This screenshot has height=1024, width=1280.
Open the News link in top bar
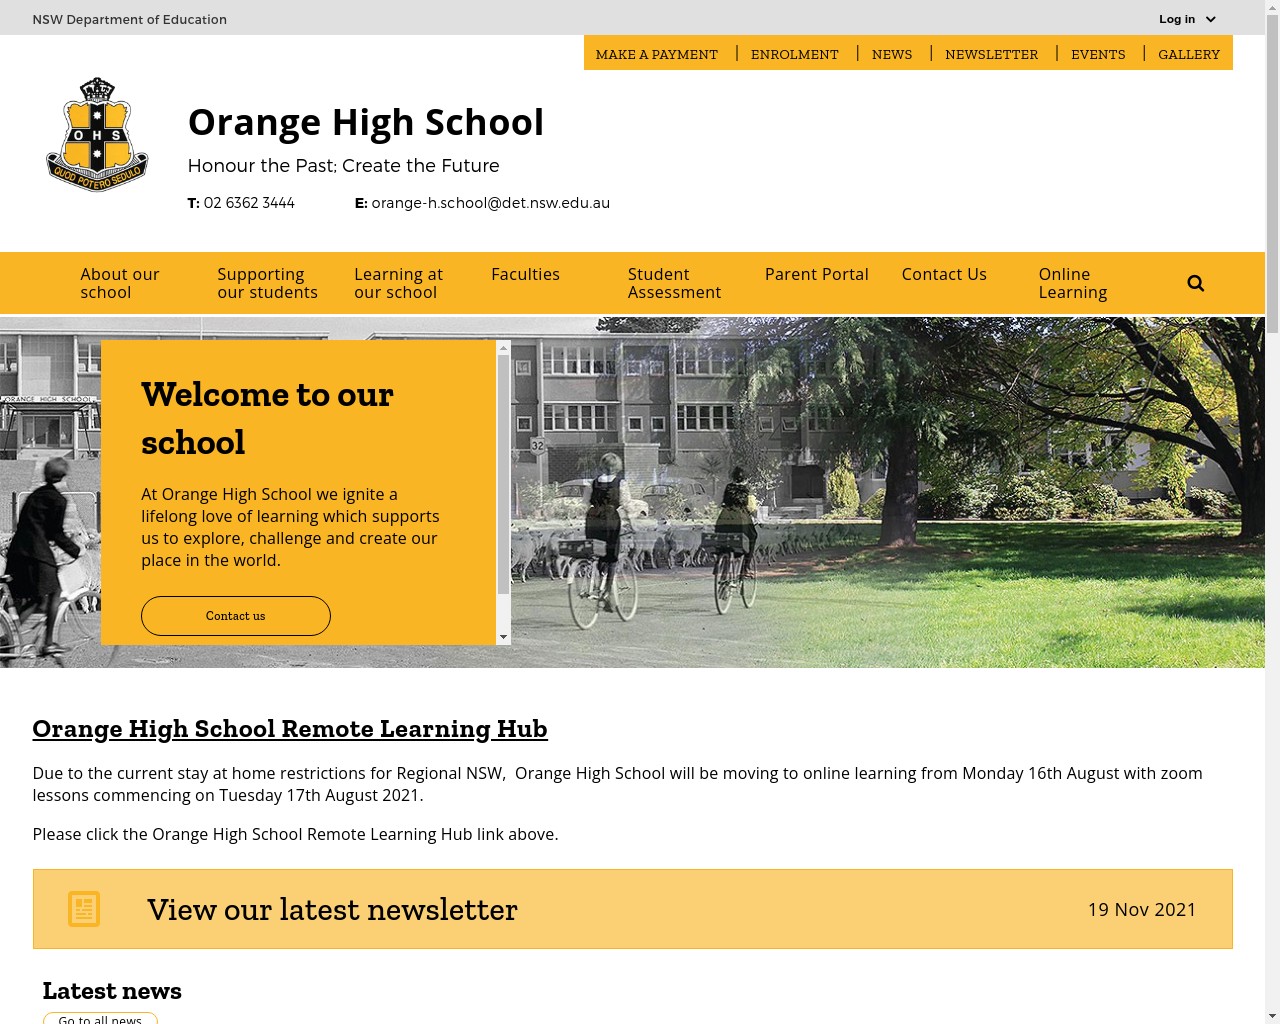click(892, 54)
